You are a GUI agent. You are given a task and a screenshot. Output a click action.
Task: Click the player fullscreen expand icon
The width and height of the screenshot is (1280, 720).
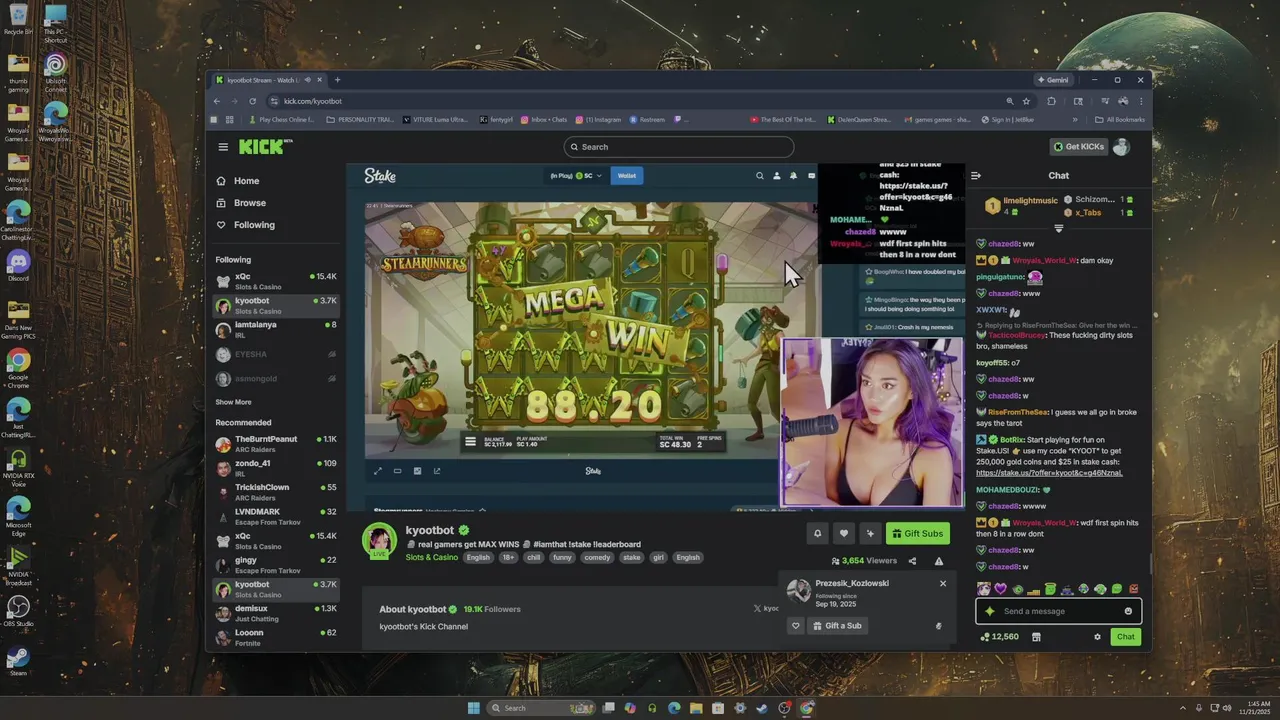coord(377,471)
